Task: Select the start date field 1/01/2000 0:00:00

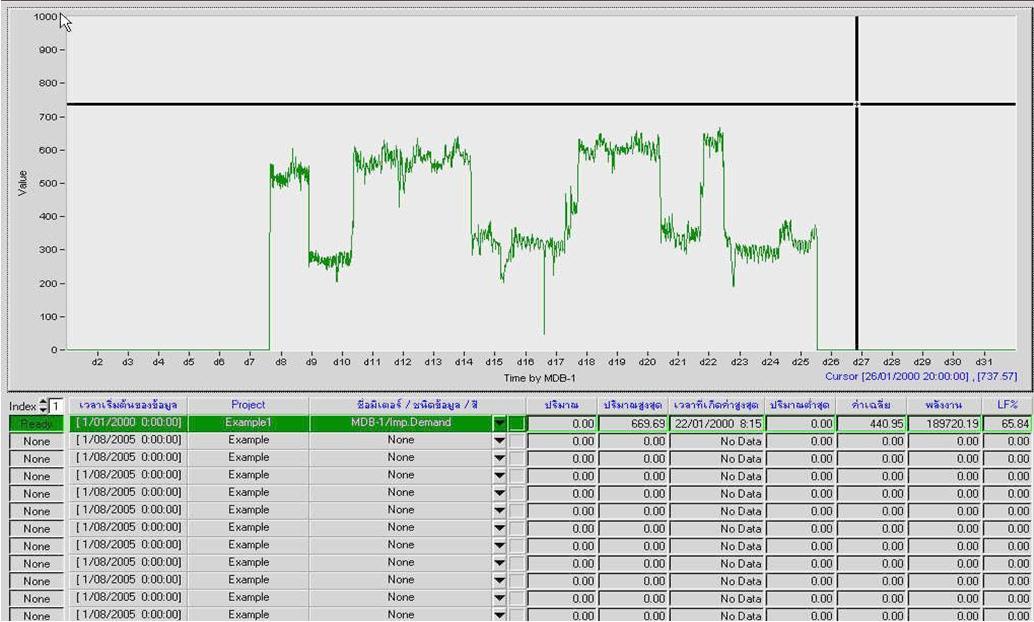Action: coord(128,424)
